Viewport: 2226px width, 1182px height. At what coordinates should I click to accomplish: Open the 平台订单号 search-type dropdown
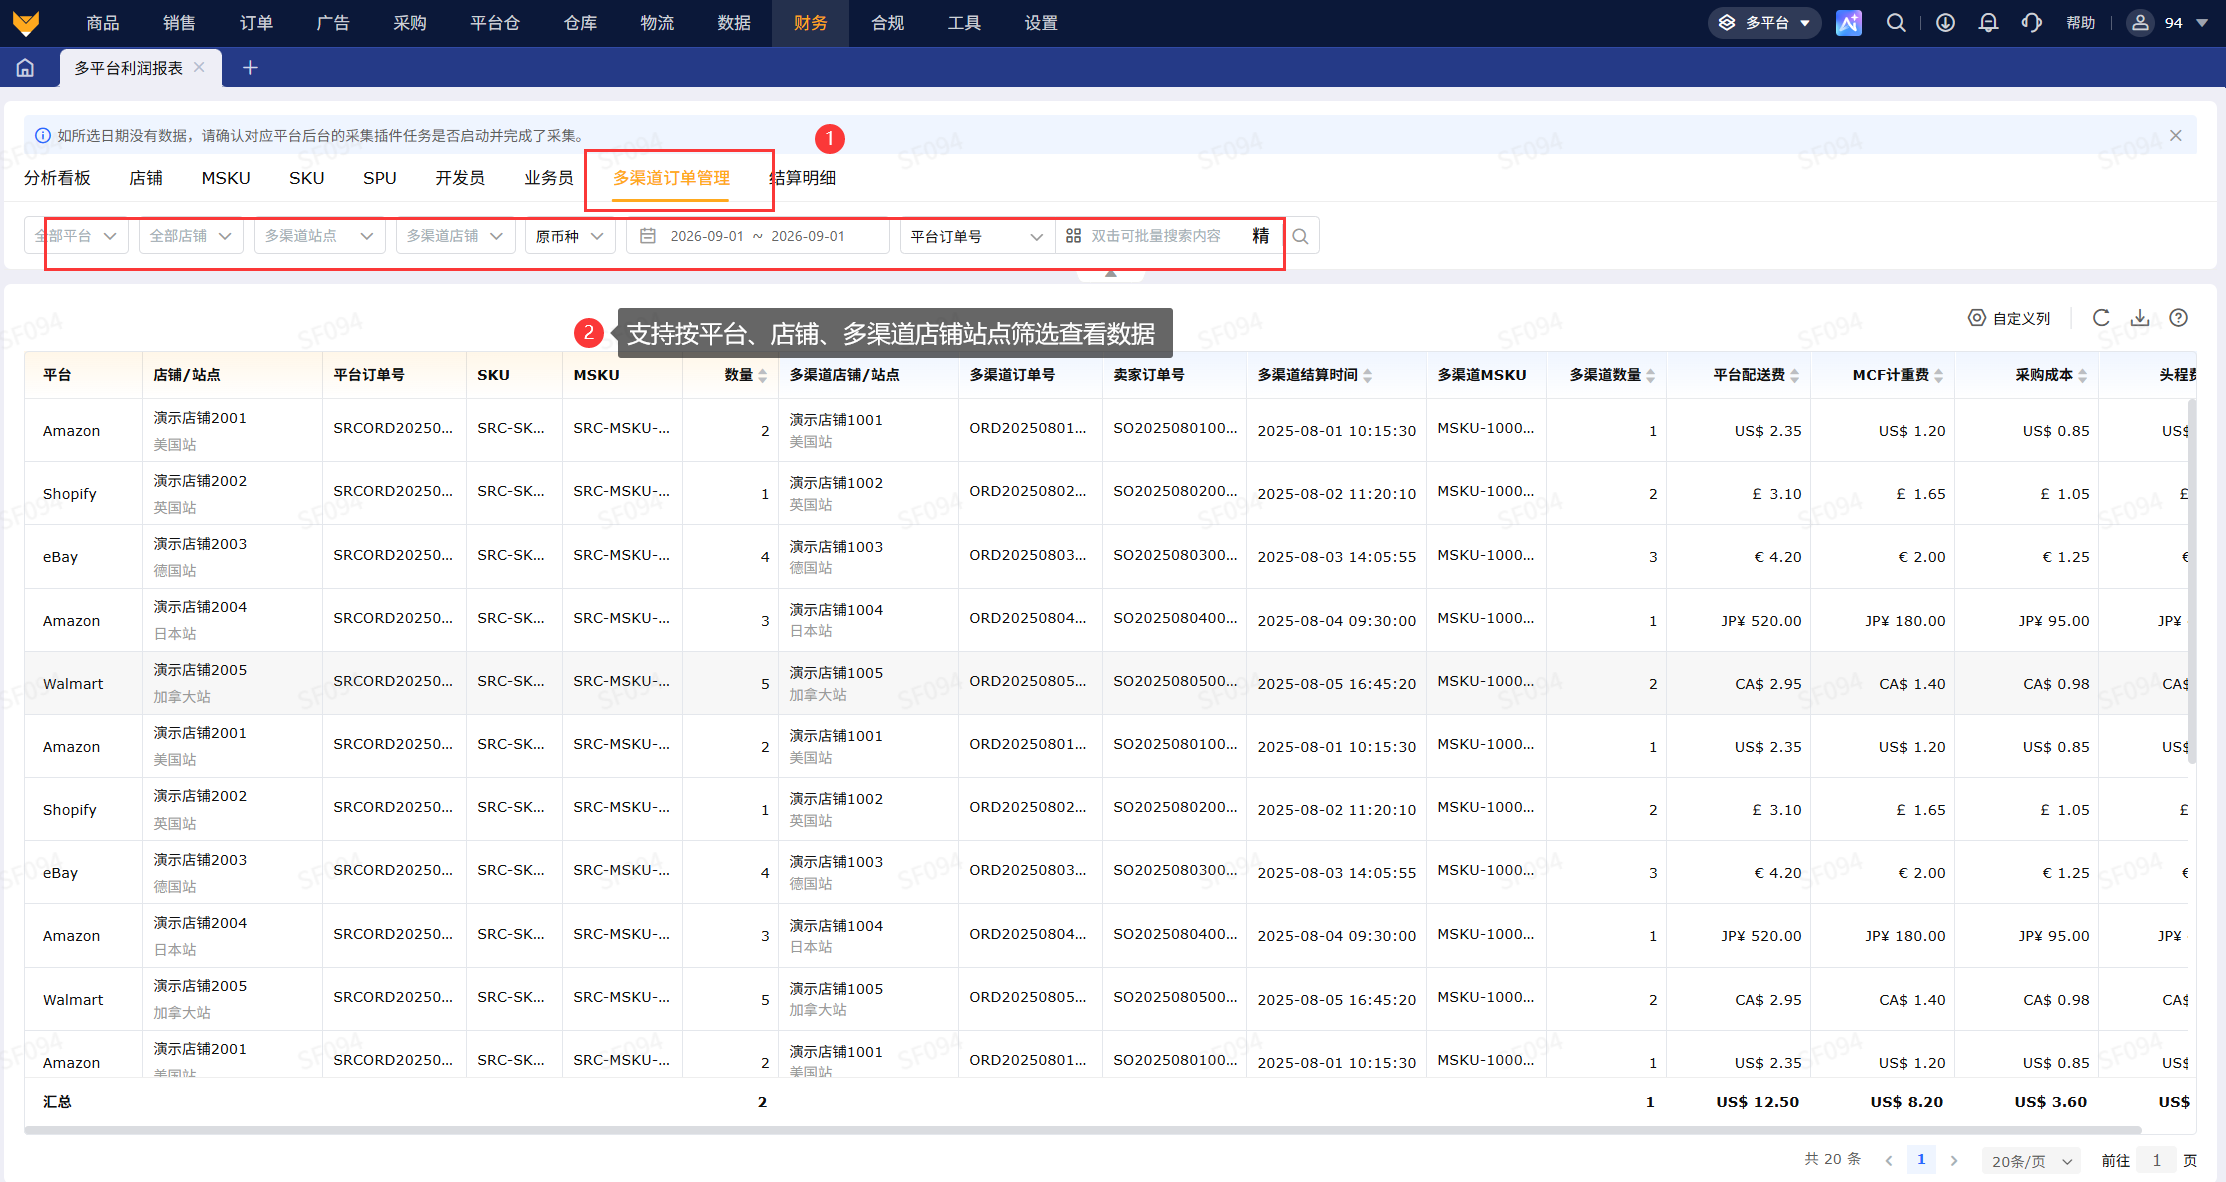pos(977,236)
